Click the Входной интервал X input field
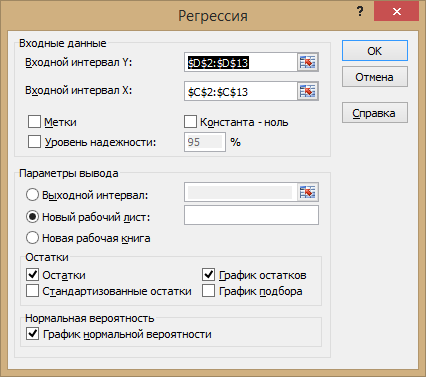This screenshot has height=377, width=426. pos(241,91)
